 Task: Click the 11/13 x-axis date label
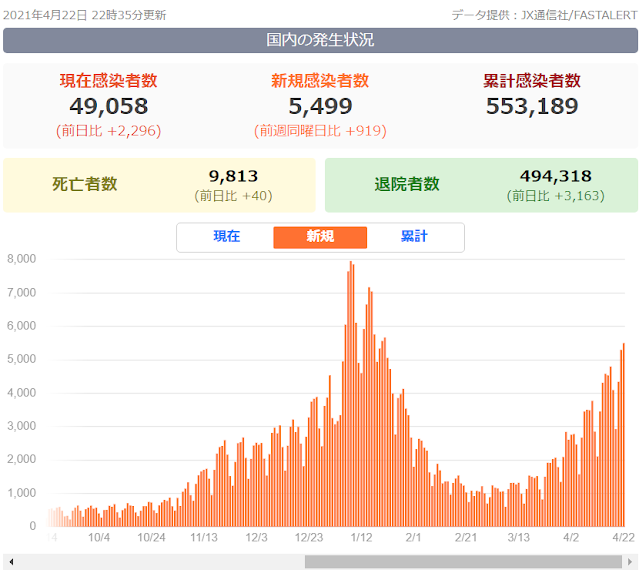pyautogui.click(x=204, y=538)
